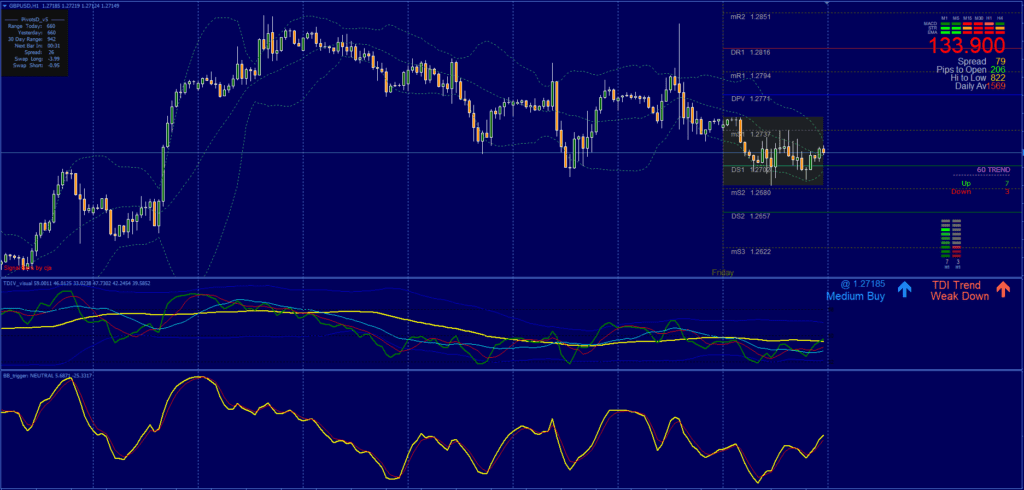Click the mS2 1.2680 pivot label
Screen dimensions: 1024x490
(x=750, y=193)
